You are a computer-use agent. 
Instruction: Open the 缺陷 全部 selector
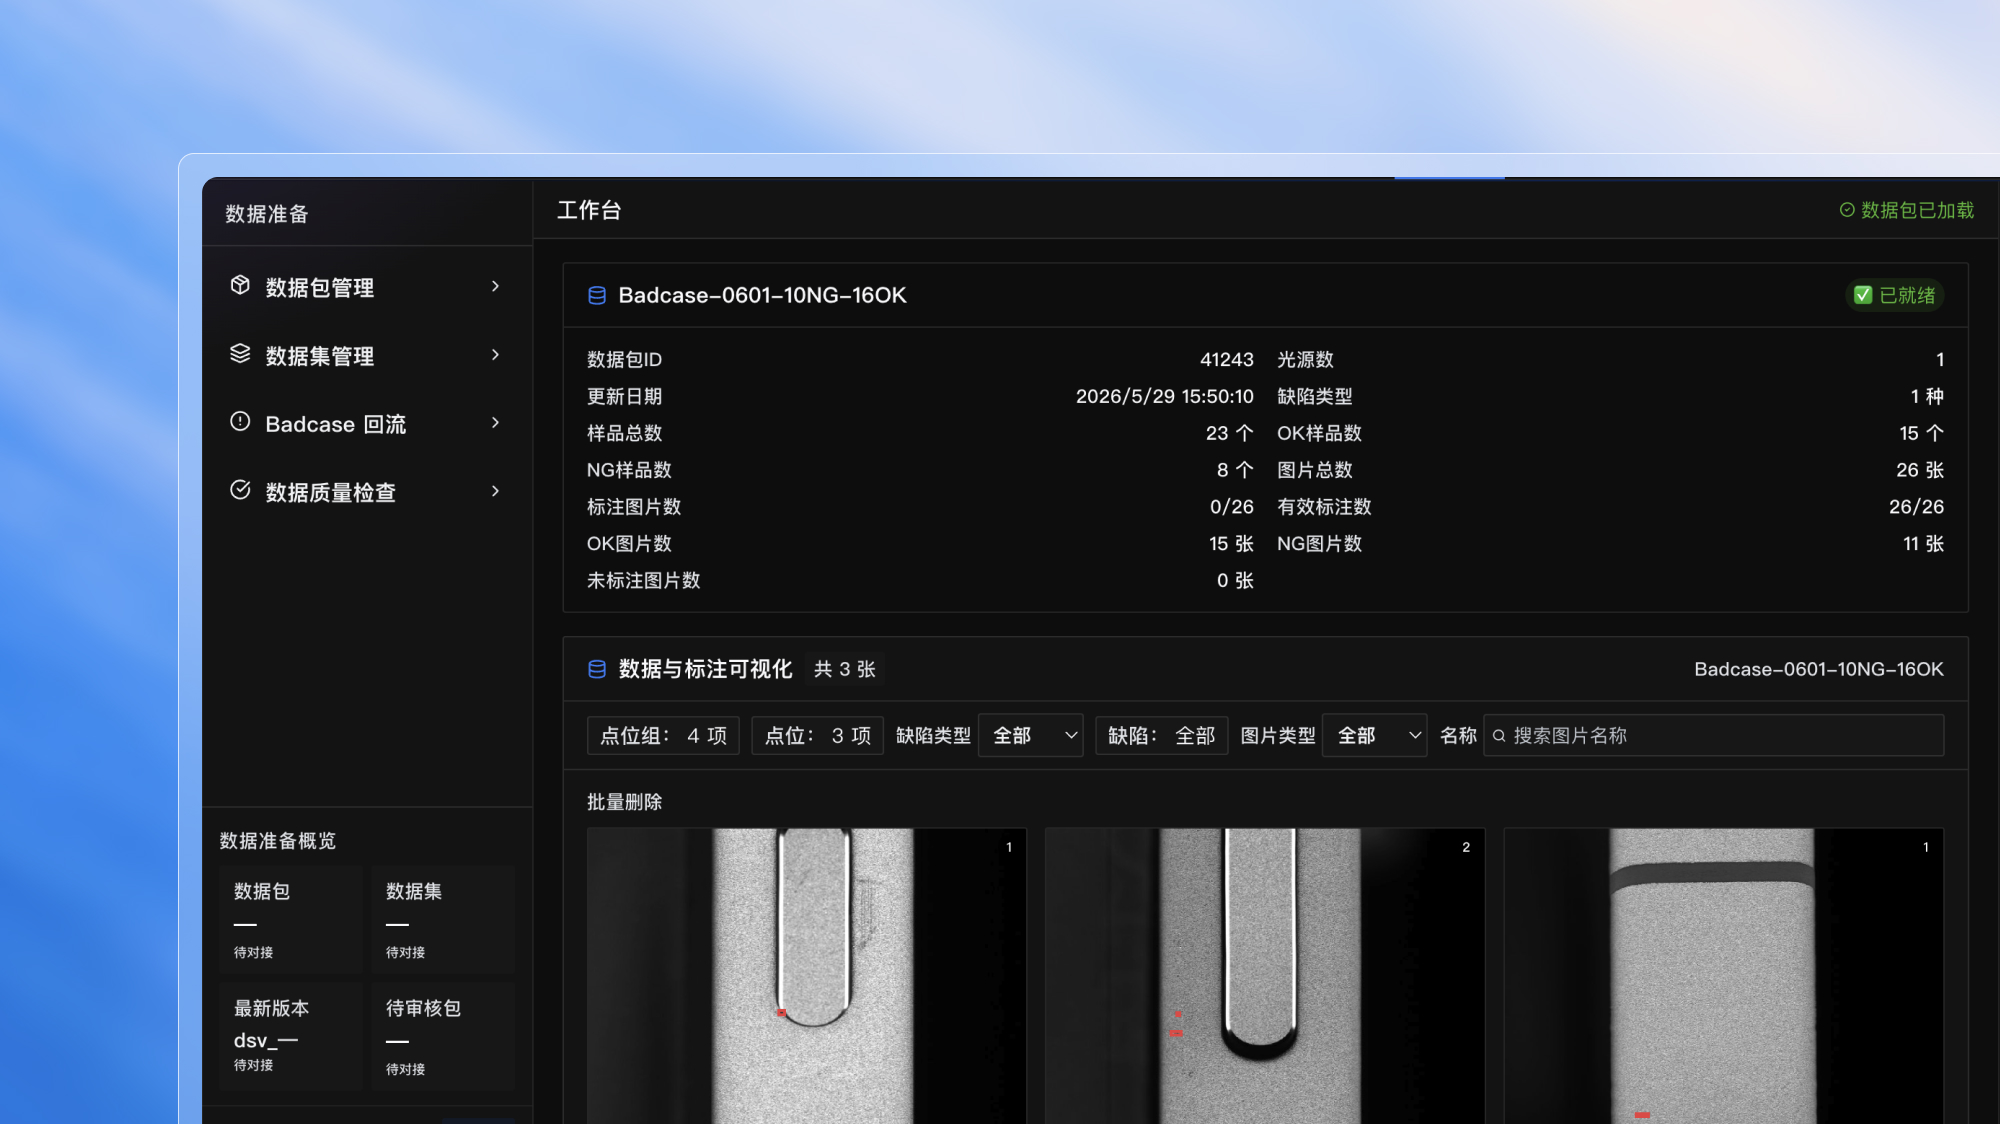point(1161,736)
